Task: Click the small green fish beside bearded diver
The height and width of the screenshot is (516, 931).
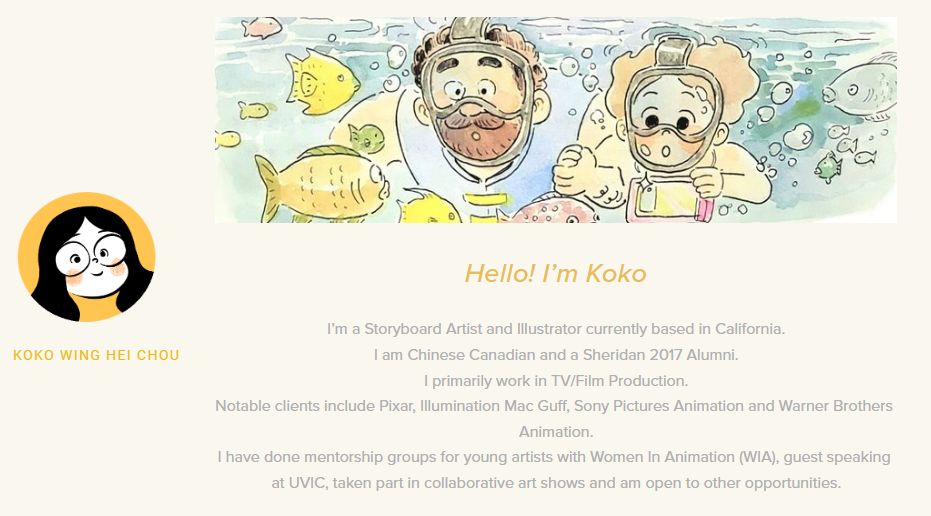Action: [366, 138]
